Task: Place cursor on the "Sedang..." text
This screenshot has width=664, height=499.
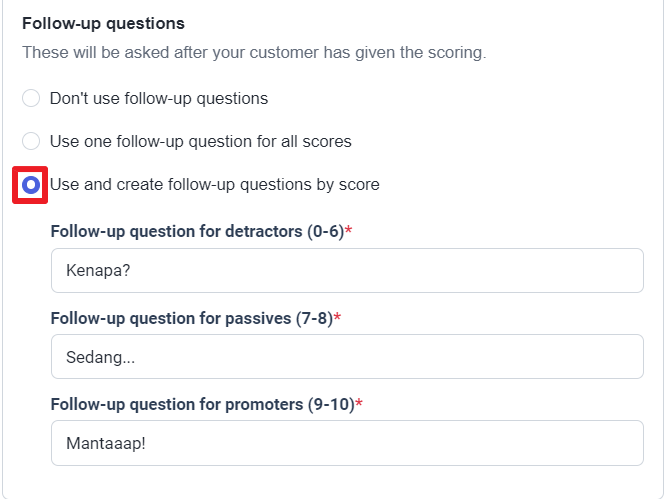Action: click(x=100, y=357)
